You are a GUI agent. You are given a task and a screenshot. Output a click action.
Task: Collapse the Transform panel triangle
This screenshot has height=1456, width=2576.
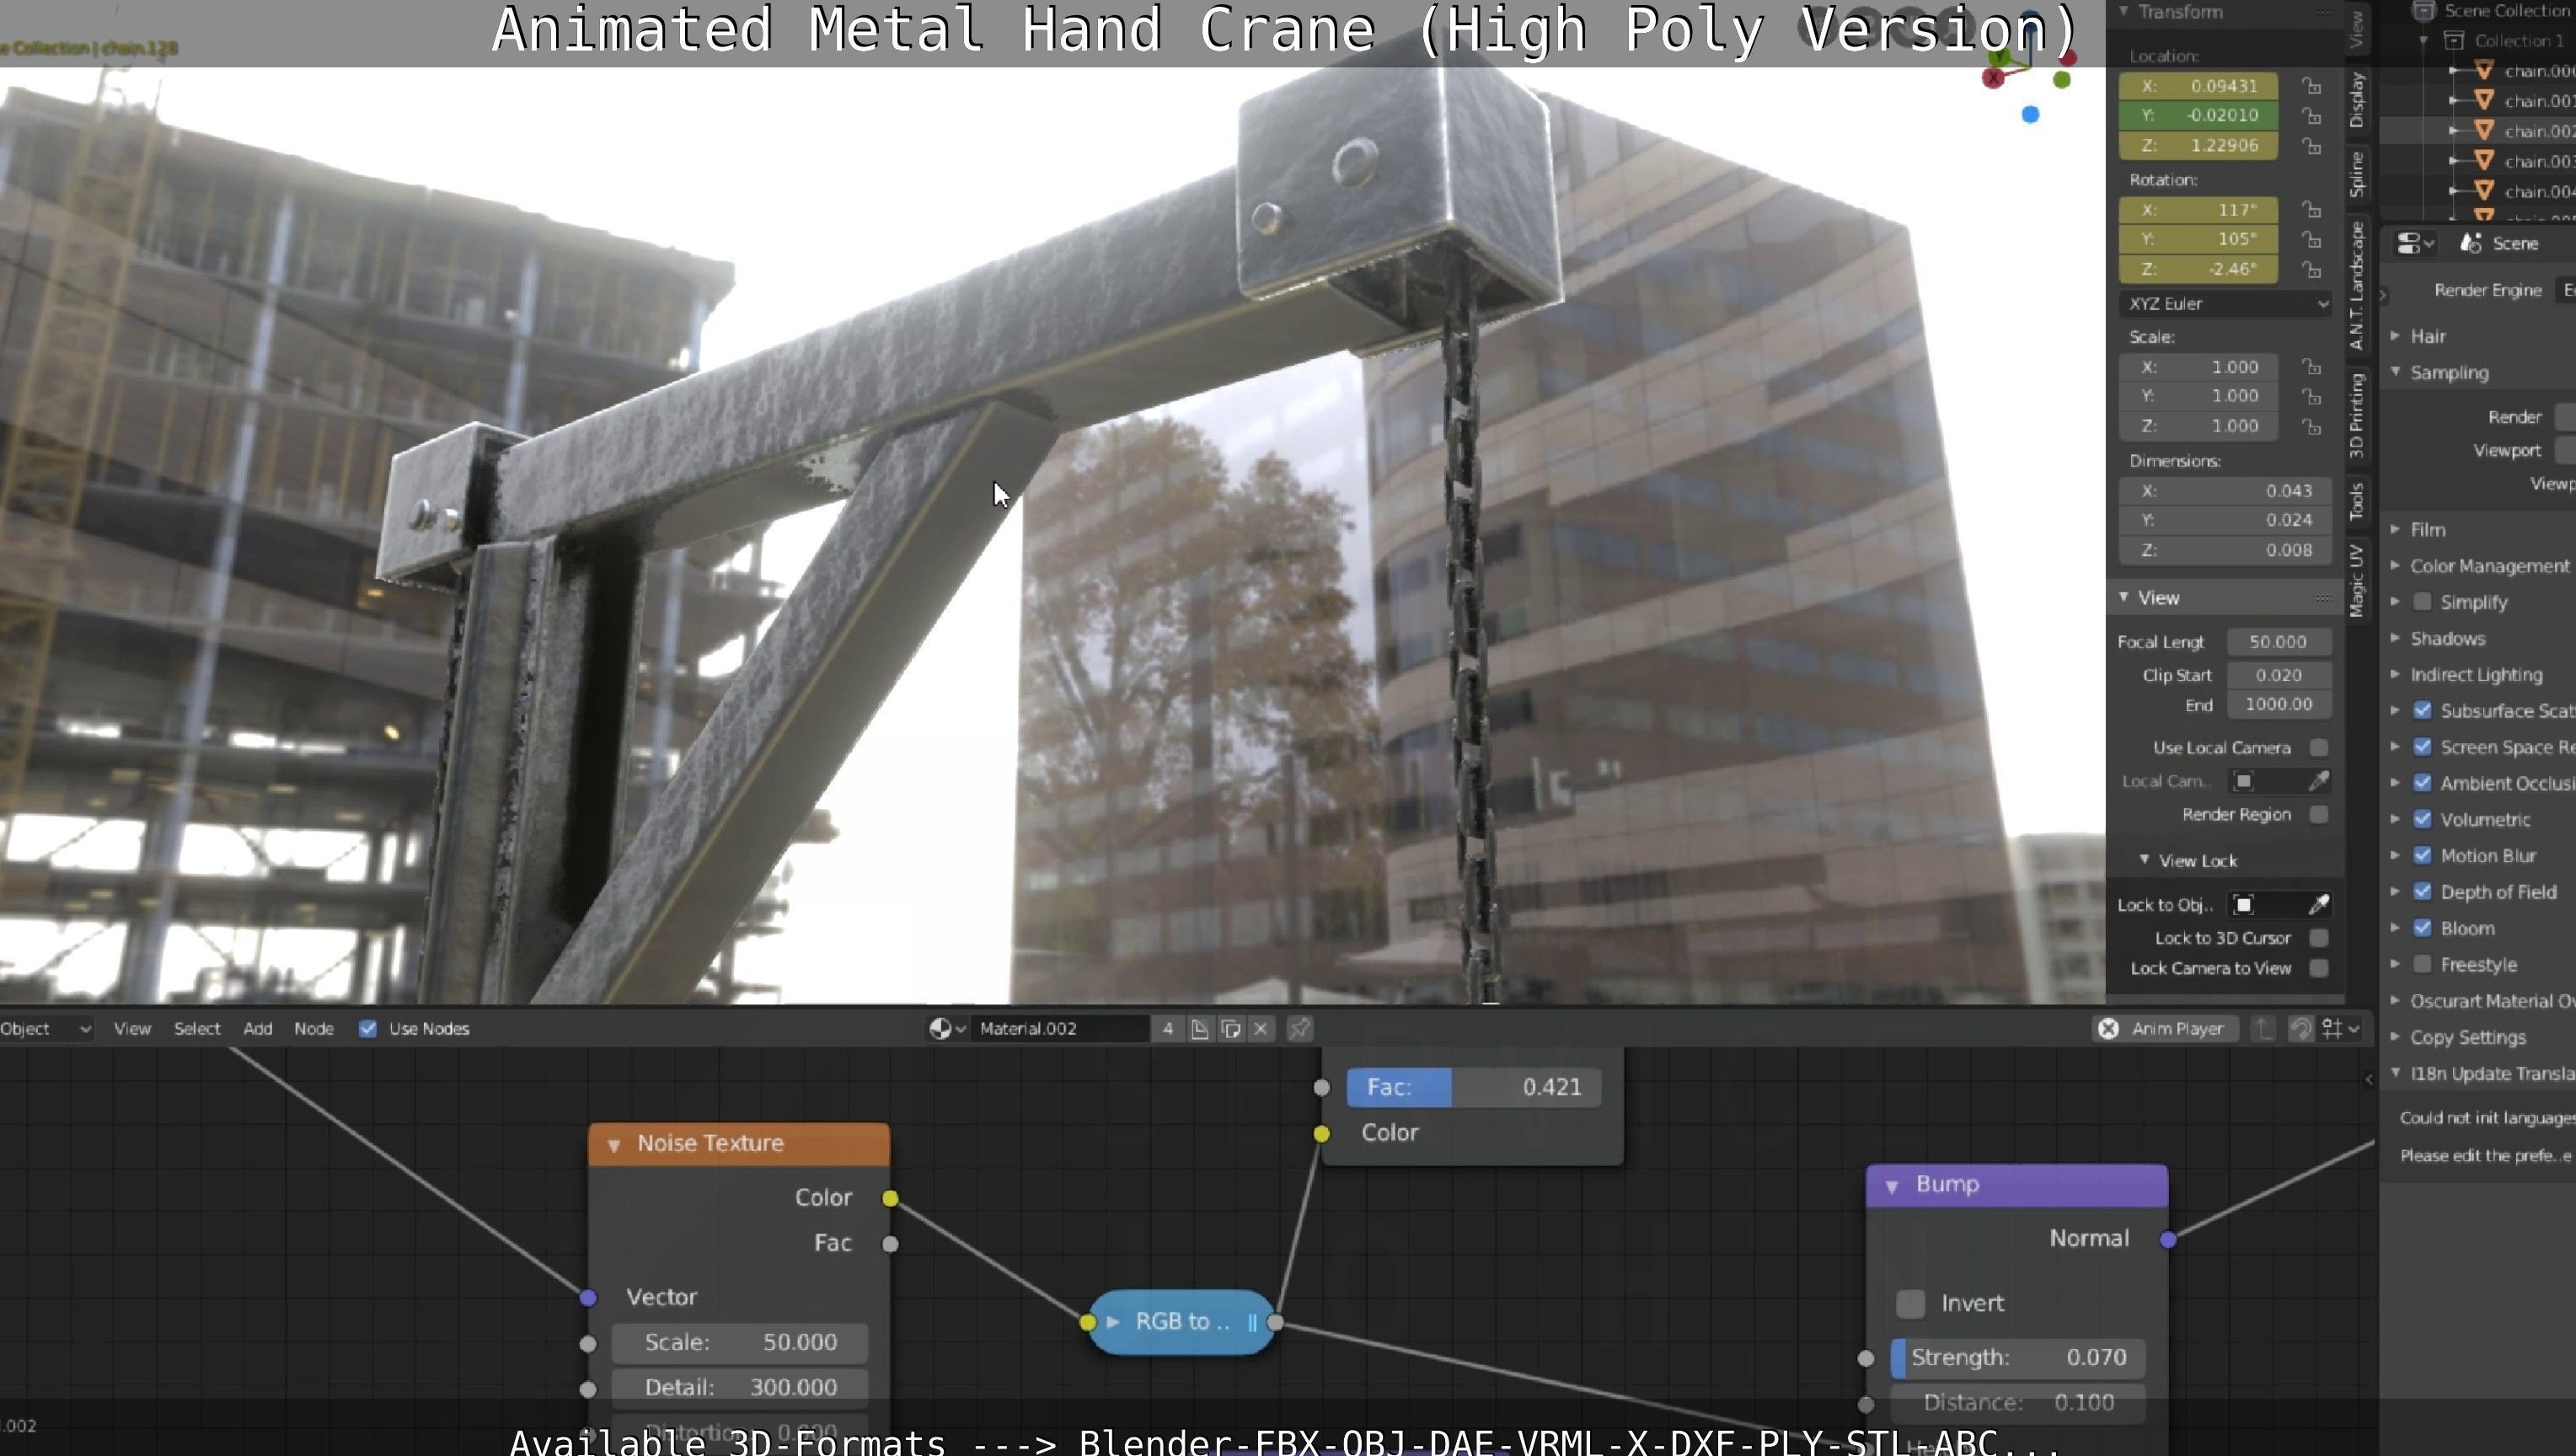(x=2124, y=11)
